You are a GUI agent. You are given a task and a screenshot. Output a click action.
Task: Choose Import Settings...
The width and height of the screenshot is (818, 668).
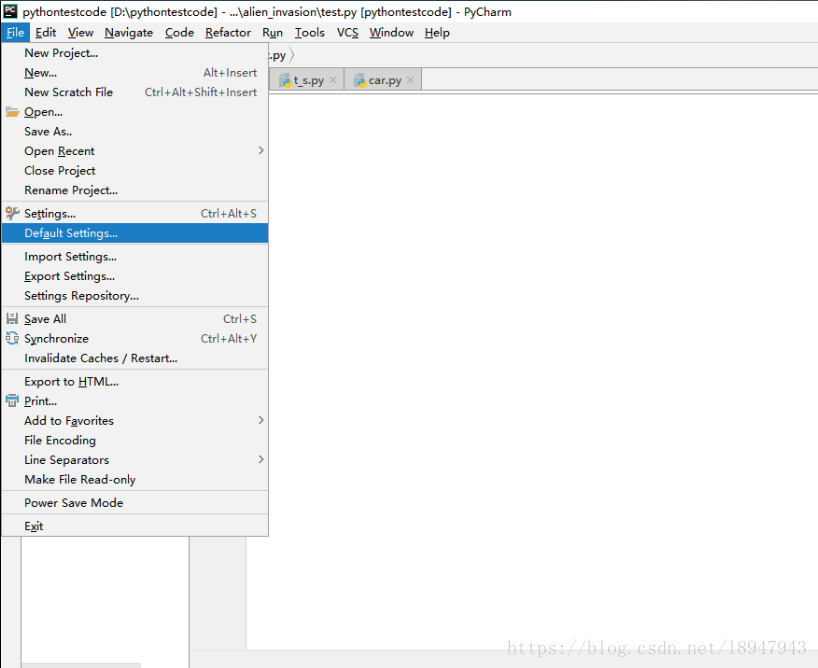pos(135,256)
